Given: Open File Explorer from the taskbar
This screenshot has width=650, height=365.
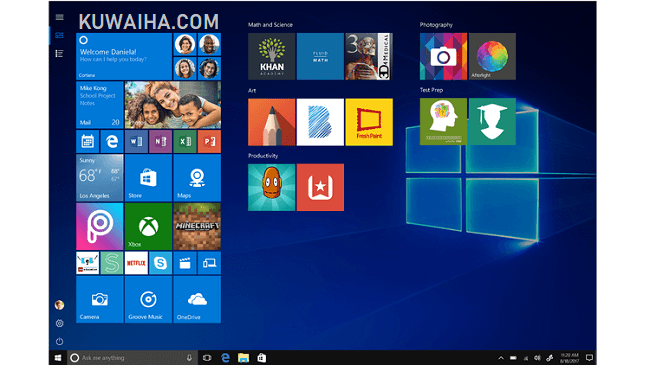Looking at the screenshot, I should (243, 358).
